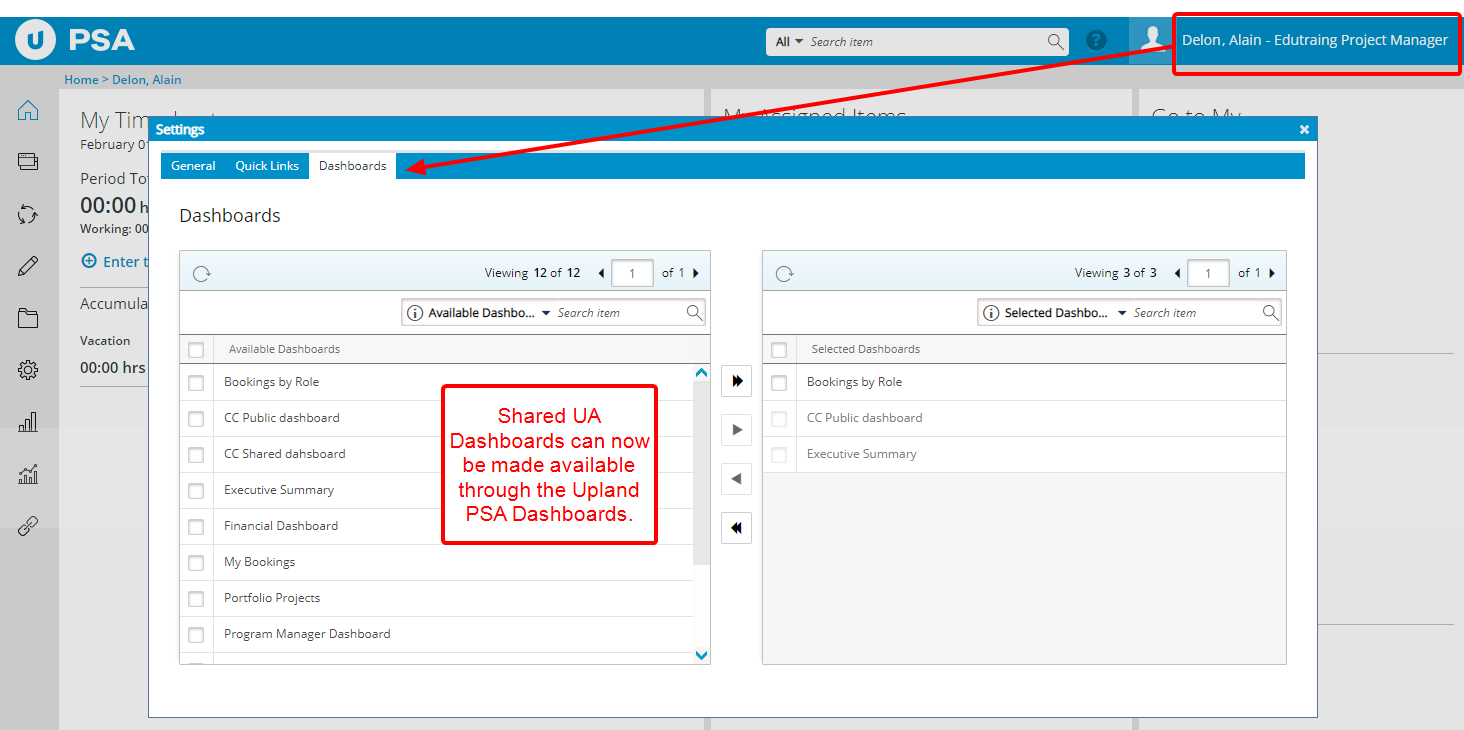Select the Bookings by Role checkbox in Selected list
Screen dimensions: 1464x730
point(779,382)
